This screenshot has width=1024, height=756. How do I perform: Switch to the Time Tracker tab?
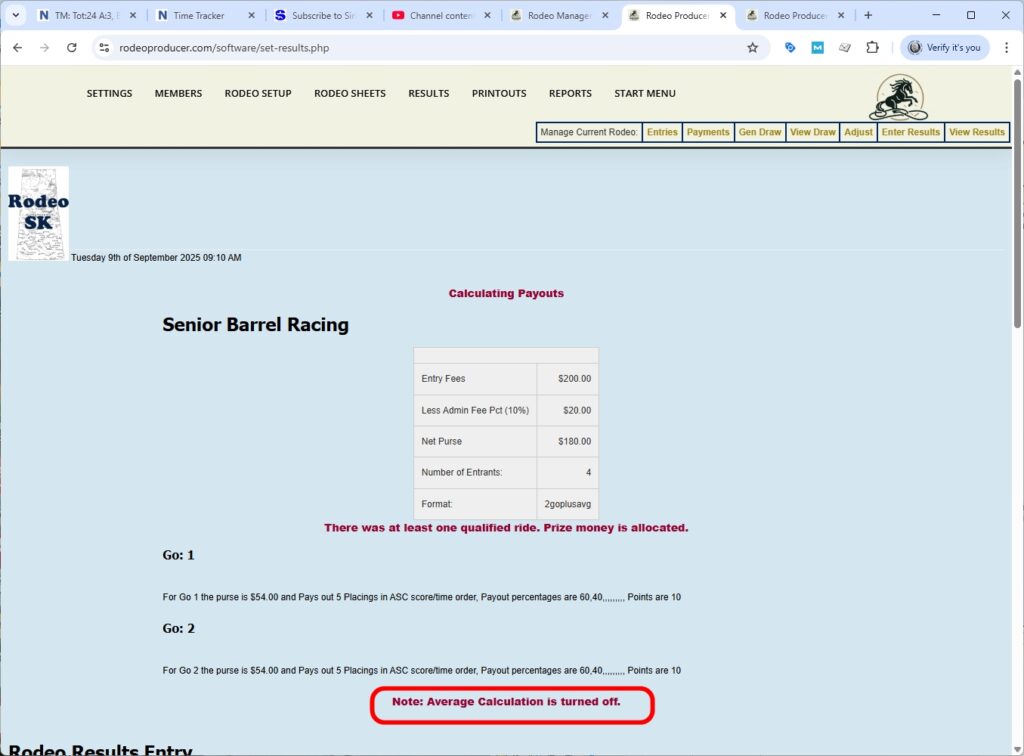click(198, 15)
